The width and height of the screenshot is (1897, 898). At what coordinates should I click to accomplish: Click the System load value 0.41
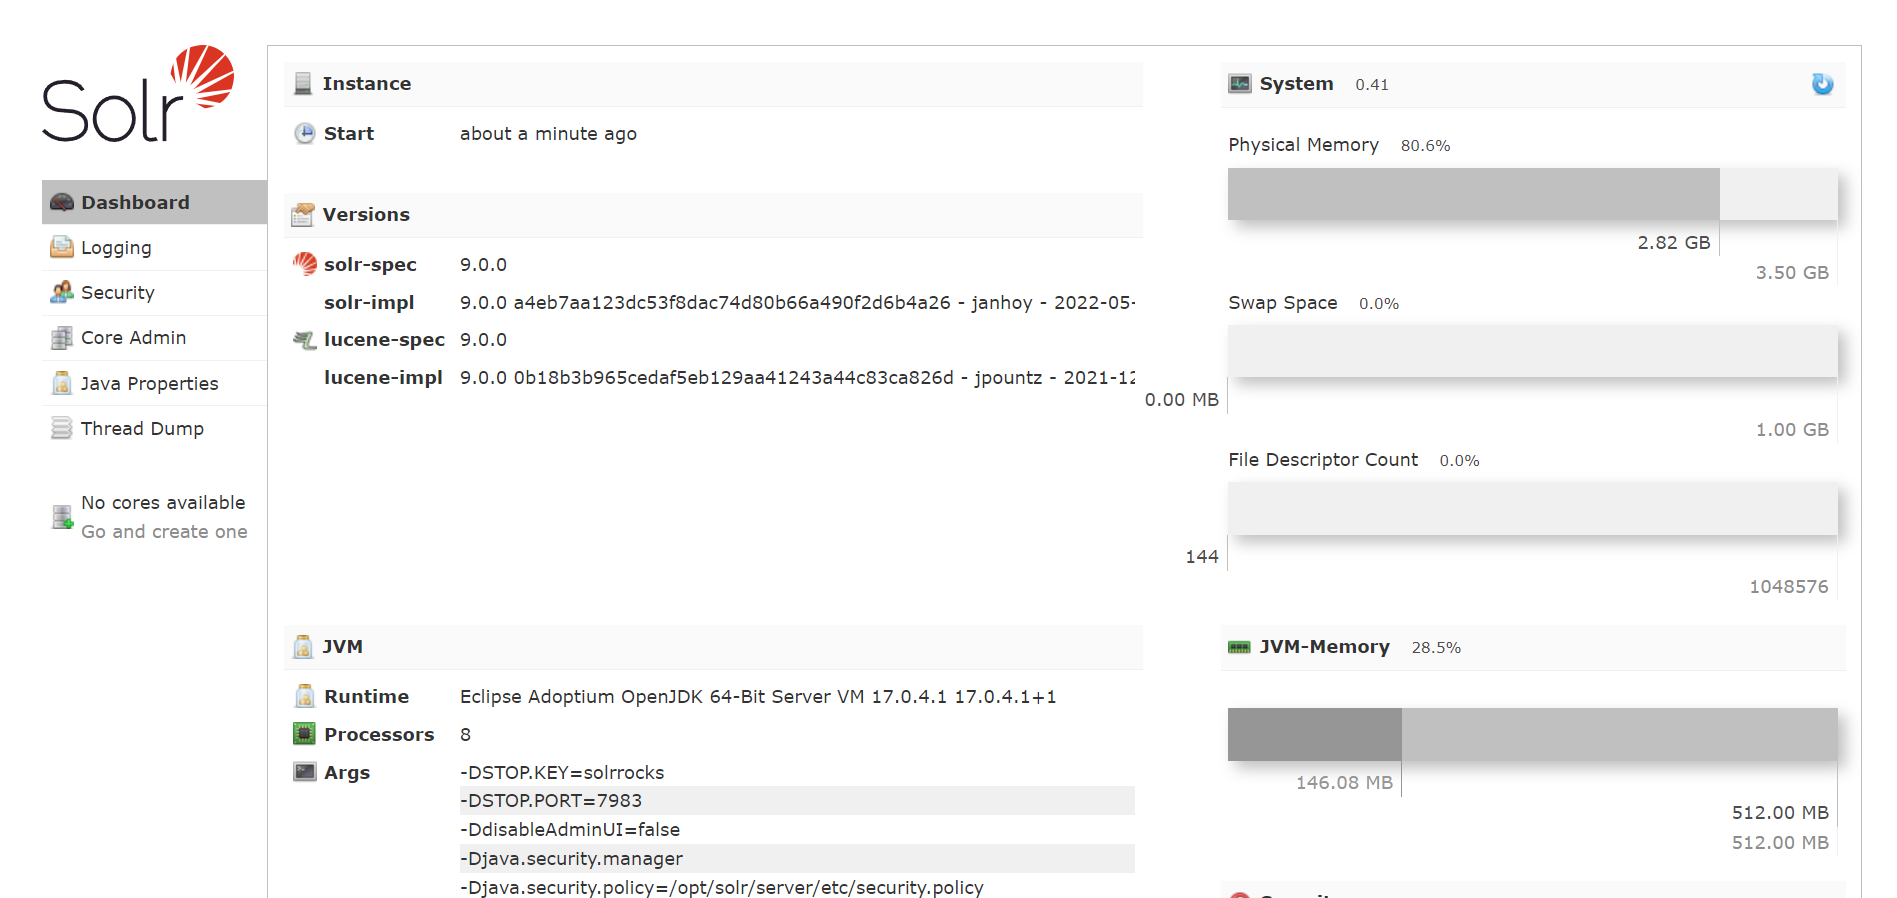[1372, 85]
